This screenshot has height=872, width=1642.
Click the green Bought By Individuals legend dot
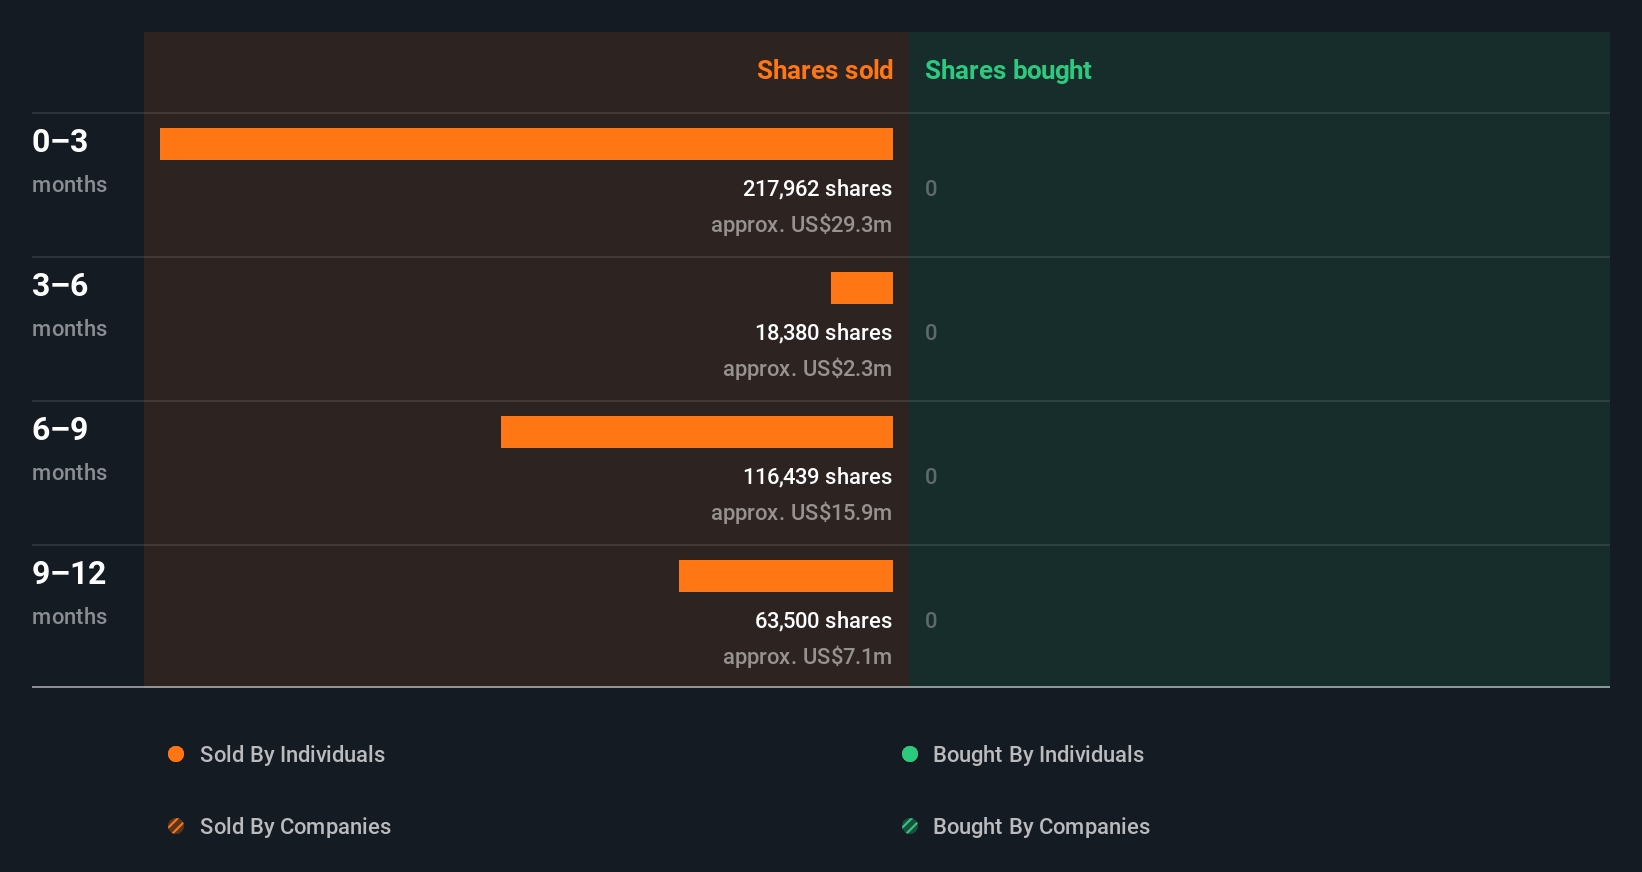pos(910,754)
